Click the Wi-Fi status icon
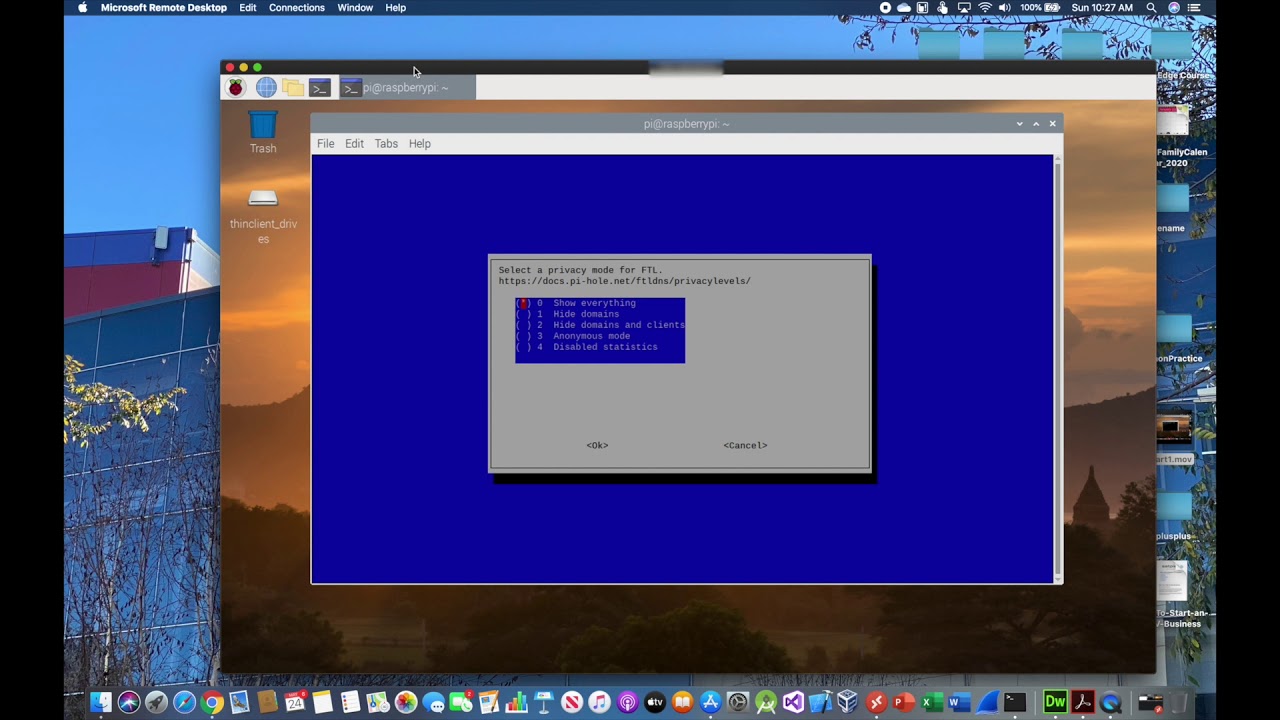The width and height of the screenshot is (1280, 720). [985, 7]
